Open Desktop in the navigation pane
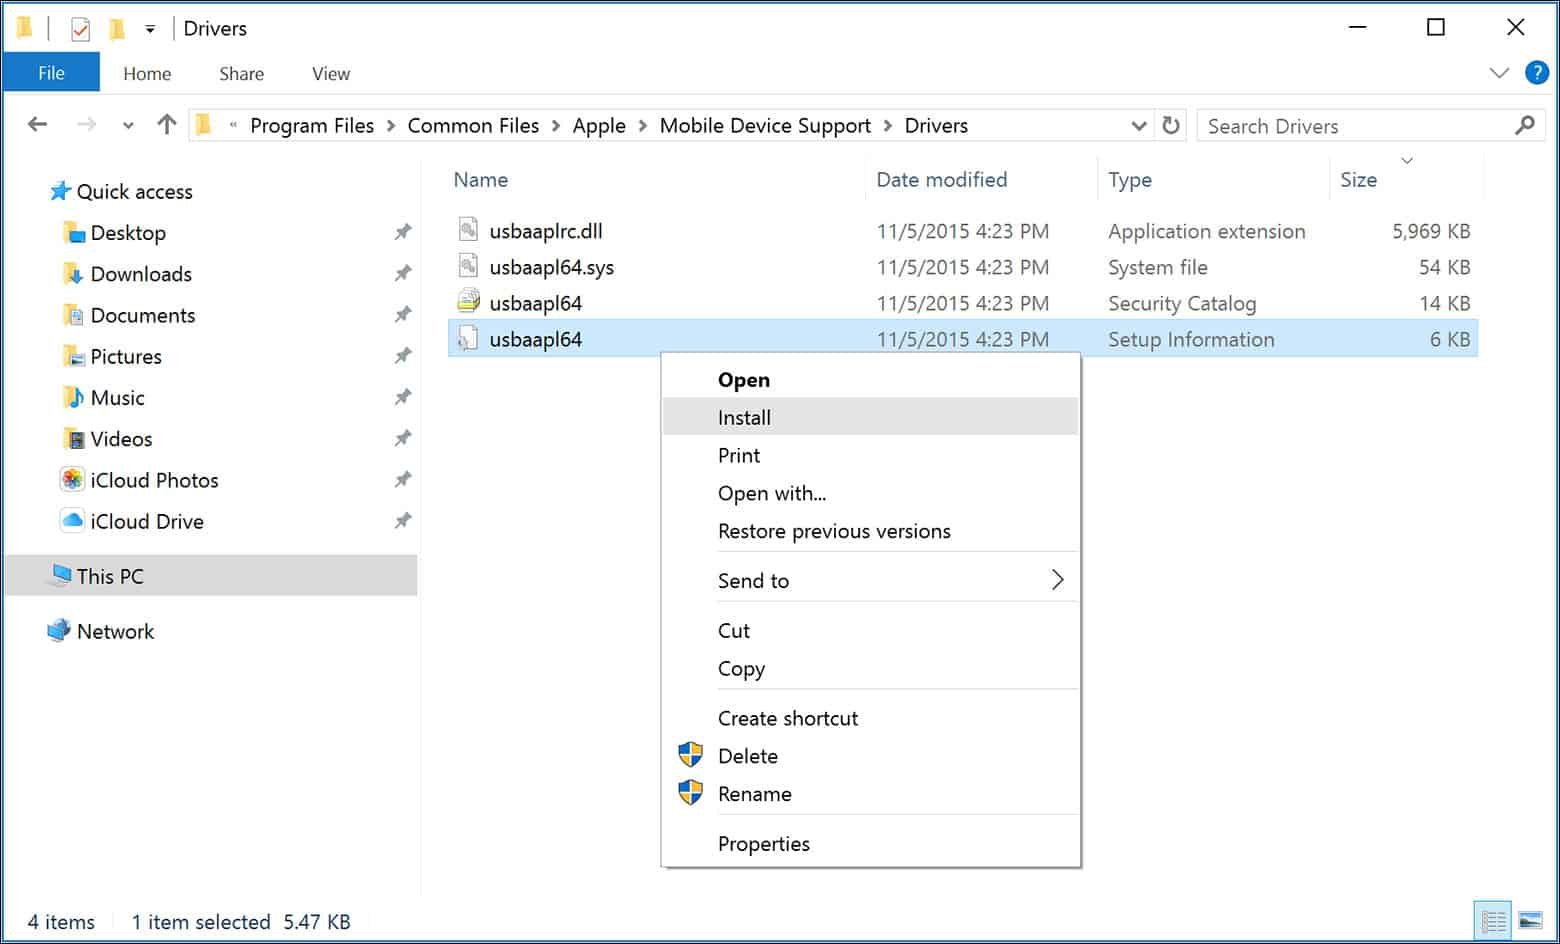The height and width of the screenshot is (944, 1560). pyautogui.click(x=128, y=233)
